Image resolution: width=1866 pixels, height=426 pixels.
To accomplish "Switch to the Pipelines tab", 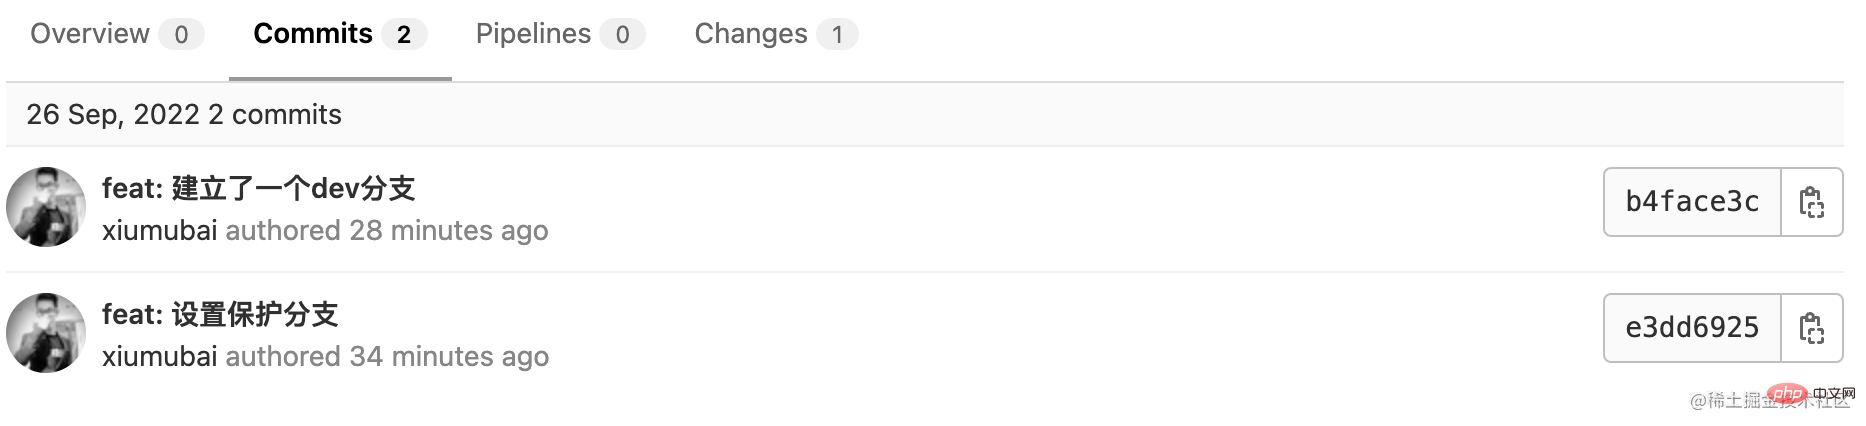I will [560, 34].
